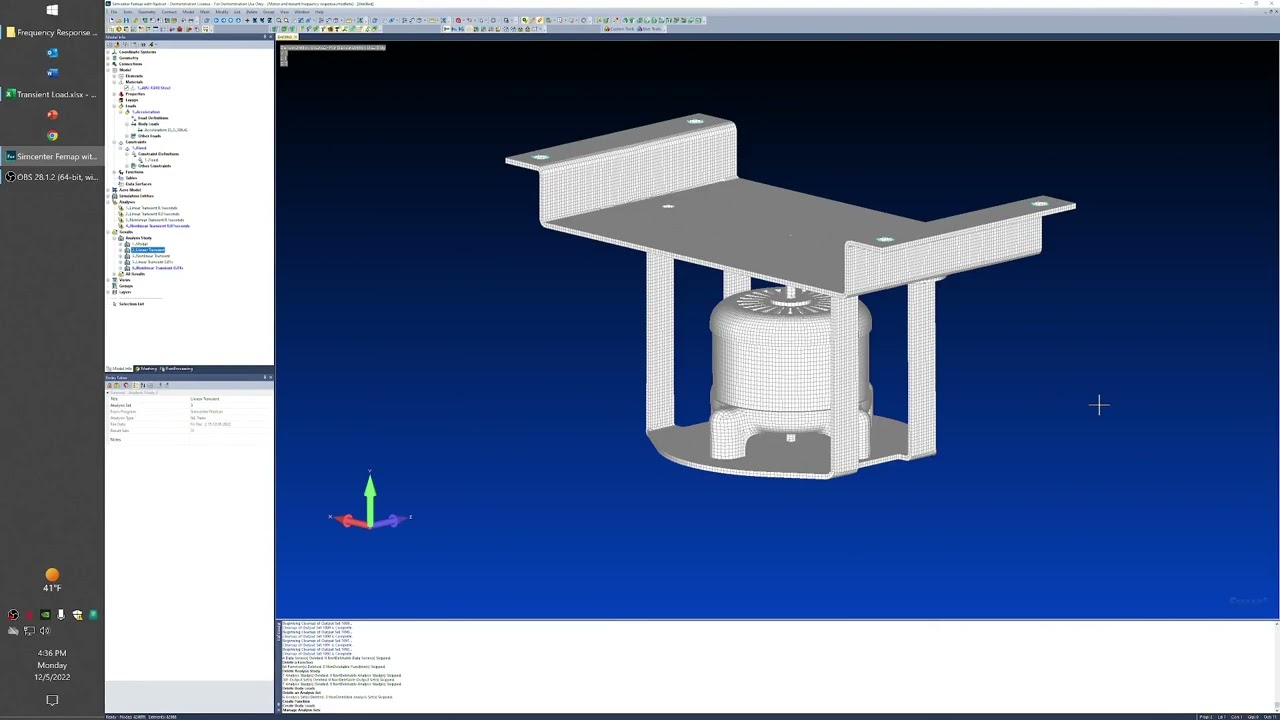Expand the Connections tree node

(108, 64)
